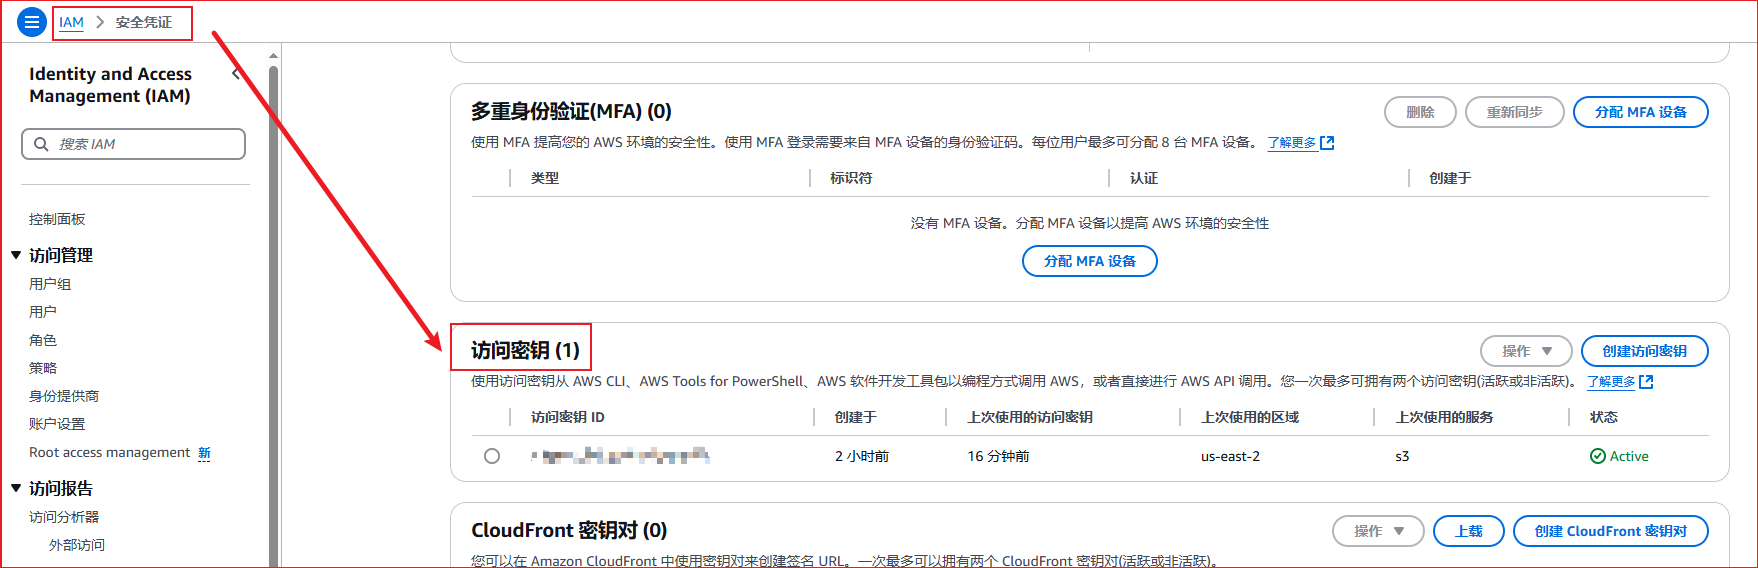Open the hamburger navigation menu
The height and width of the screenshot is (568, 1758).
click(x=32, y=21)
